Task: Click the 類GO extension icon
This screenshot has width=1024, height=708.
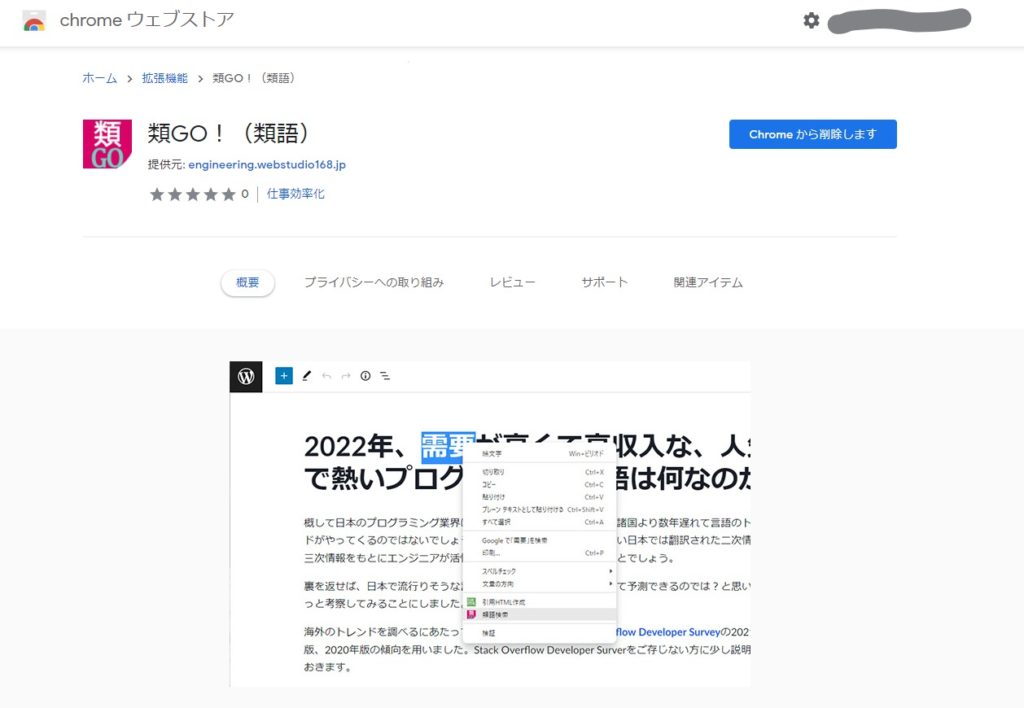Action: (x=107, y=144)
